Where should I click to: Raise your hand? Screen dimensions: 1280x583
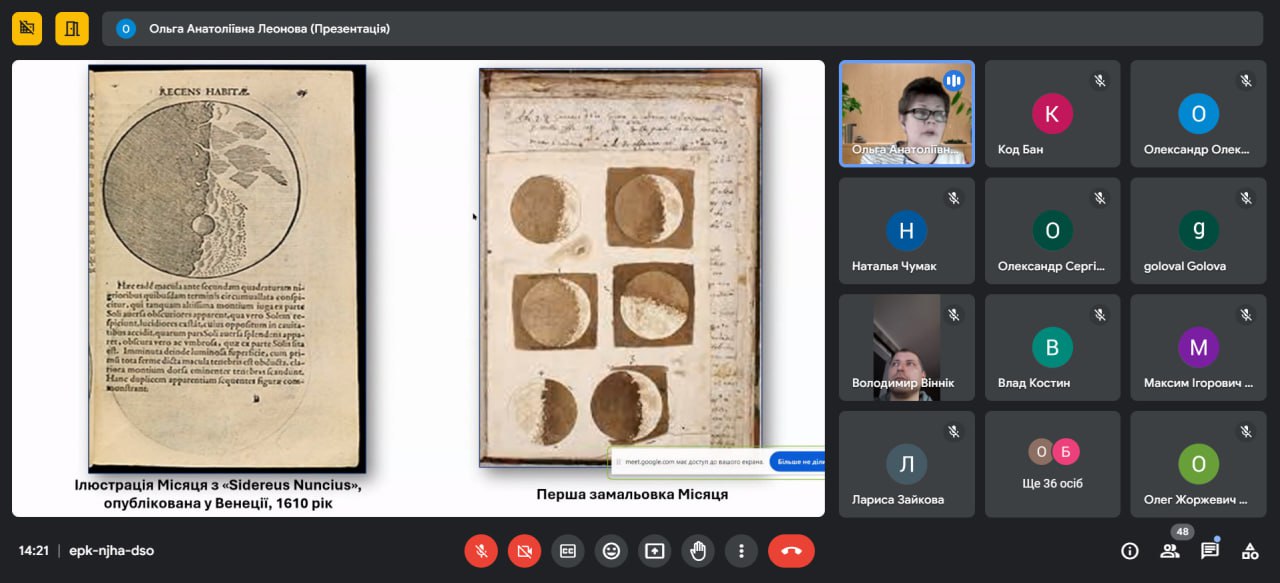click(698, 550)
